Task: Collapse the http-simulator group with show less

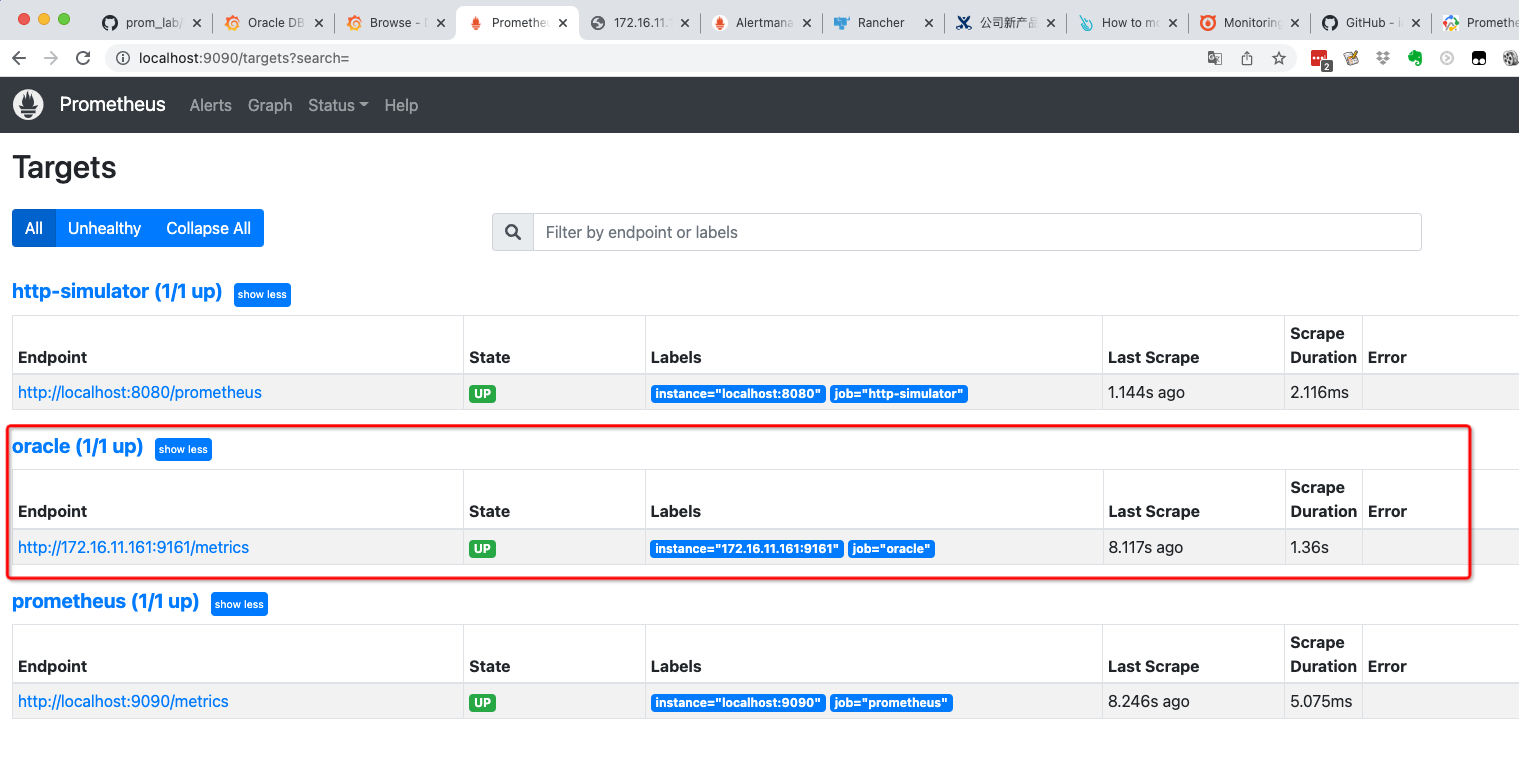Action: point(262,294)
